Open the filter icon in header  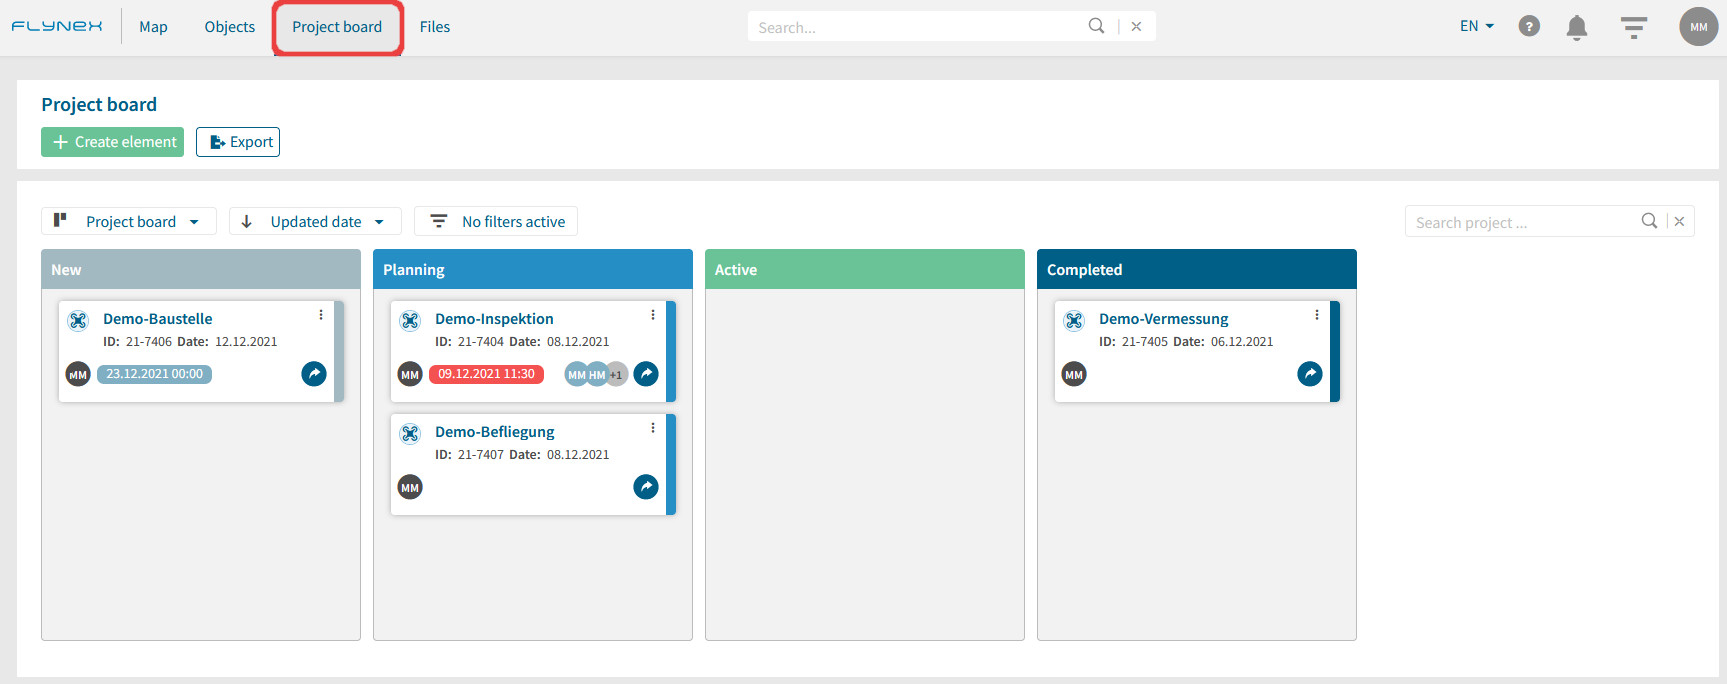[x=1634, y=27]
